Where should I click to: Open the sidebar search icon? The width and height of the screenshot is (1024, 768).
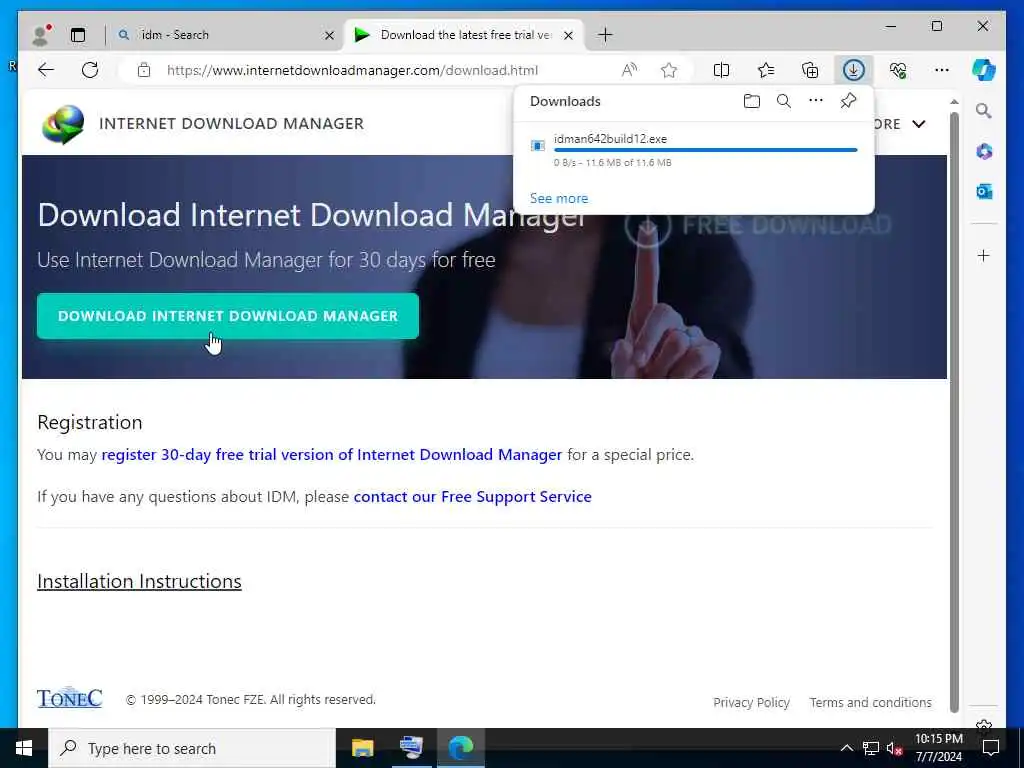tap(984, 111)
